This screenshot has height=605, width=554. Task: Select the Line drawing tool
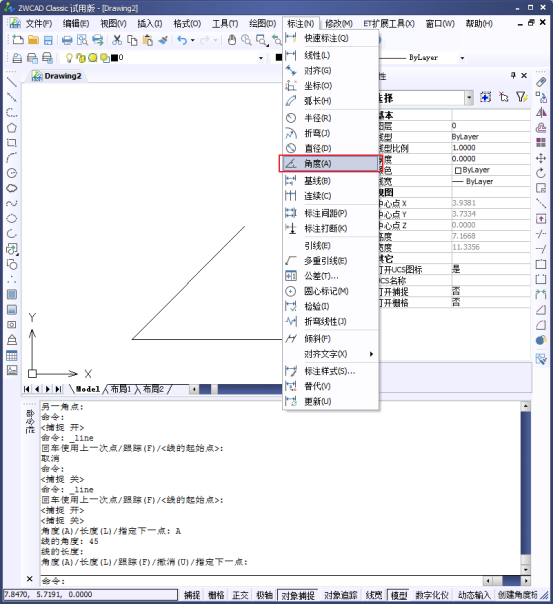point(12,82)
